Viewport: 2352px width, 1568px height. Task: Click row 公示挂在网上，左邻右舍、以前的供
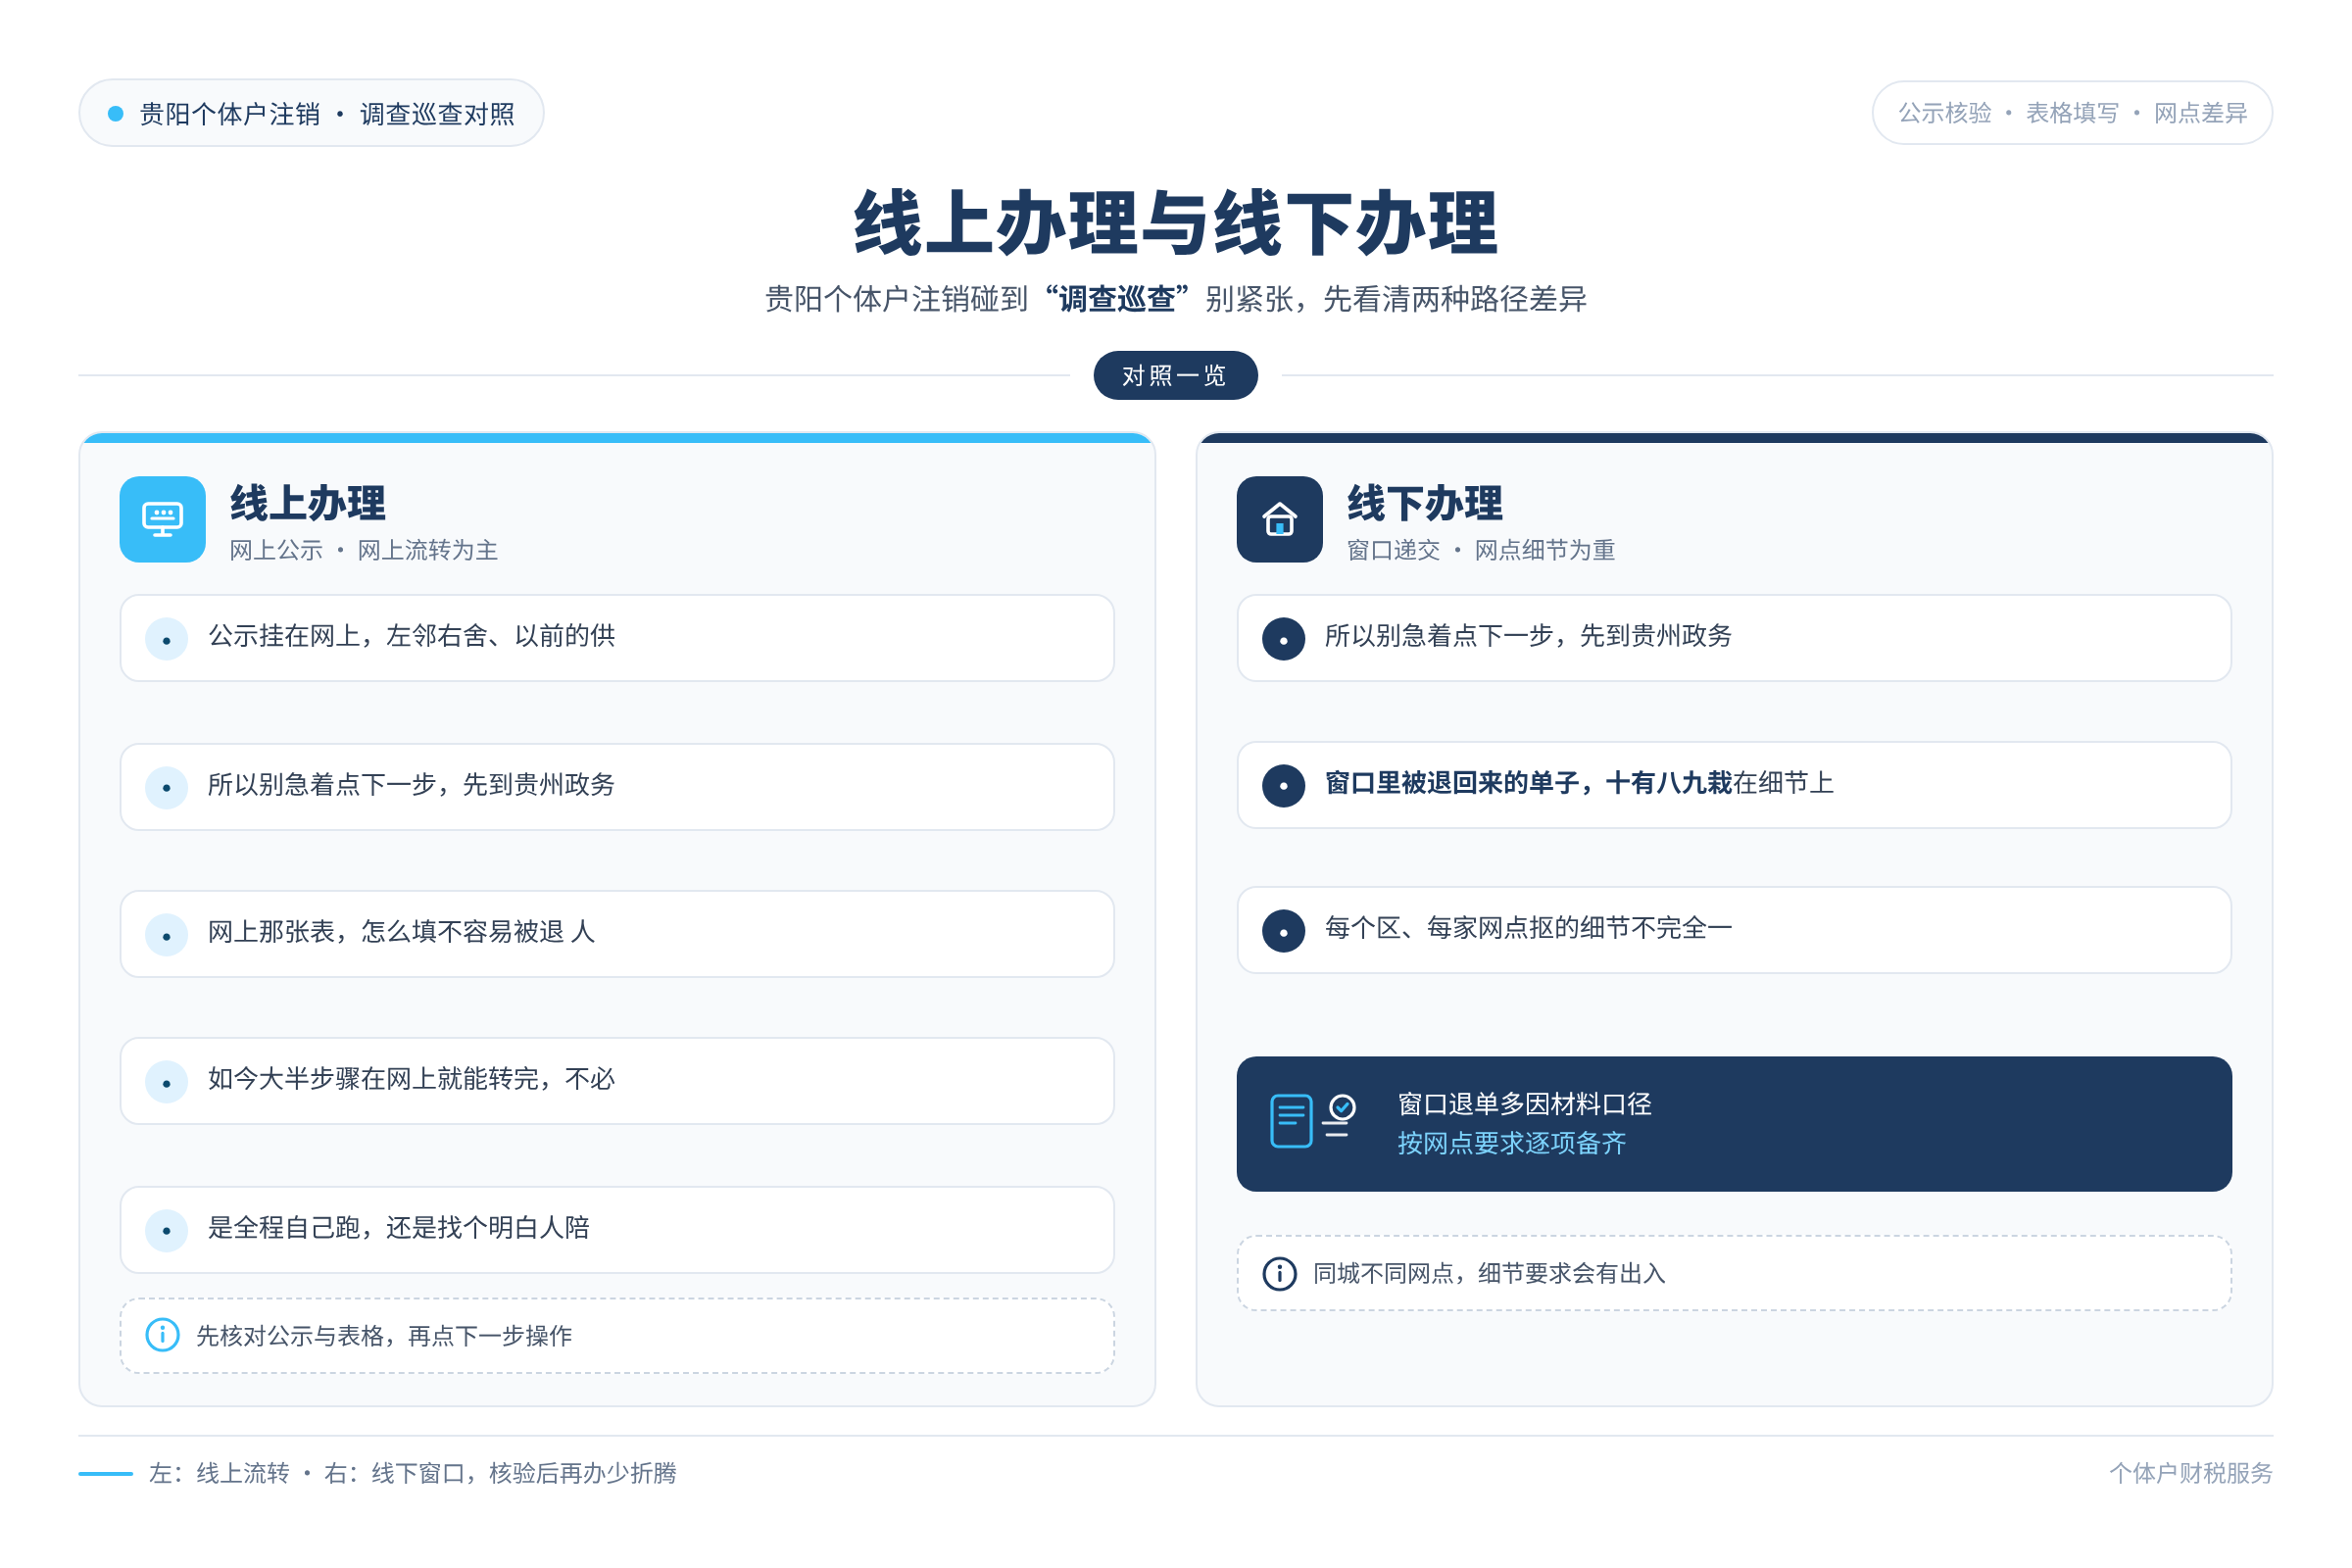617,638
